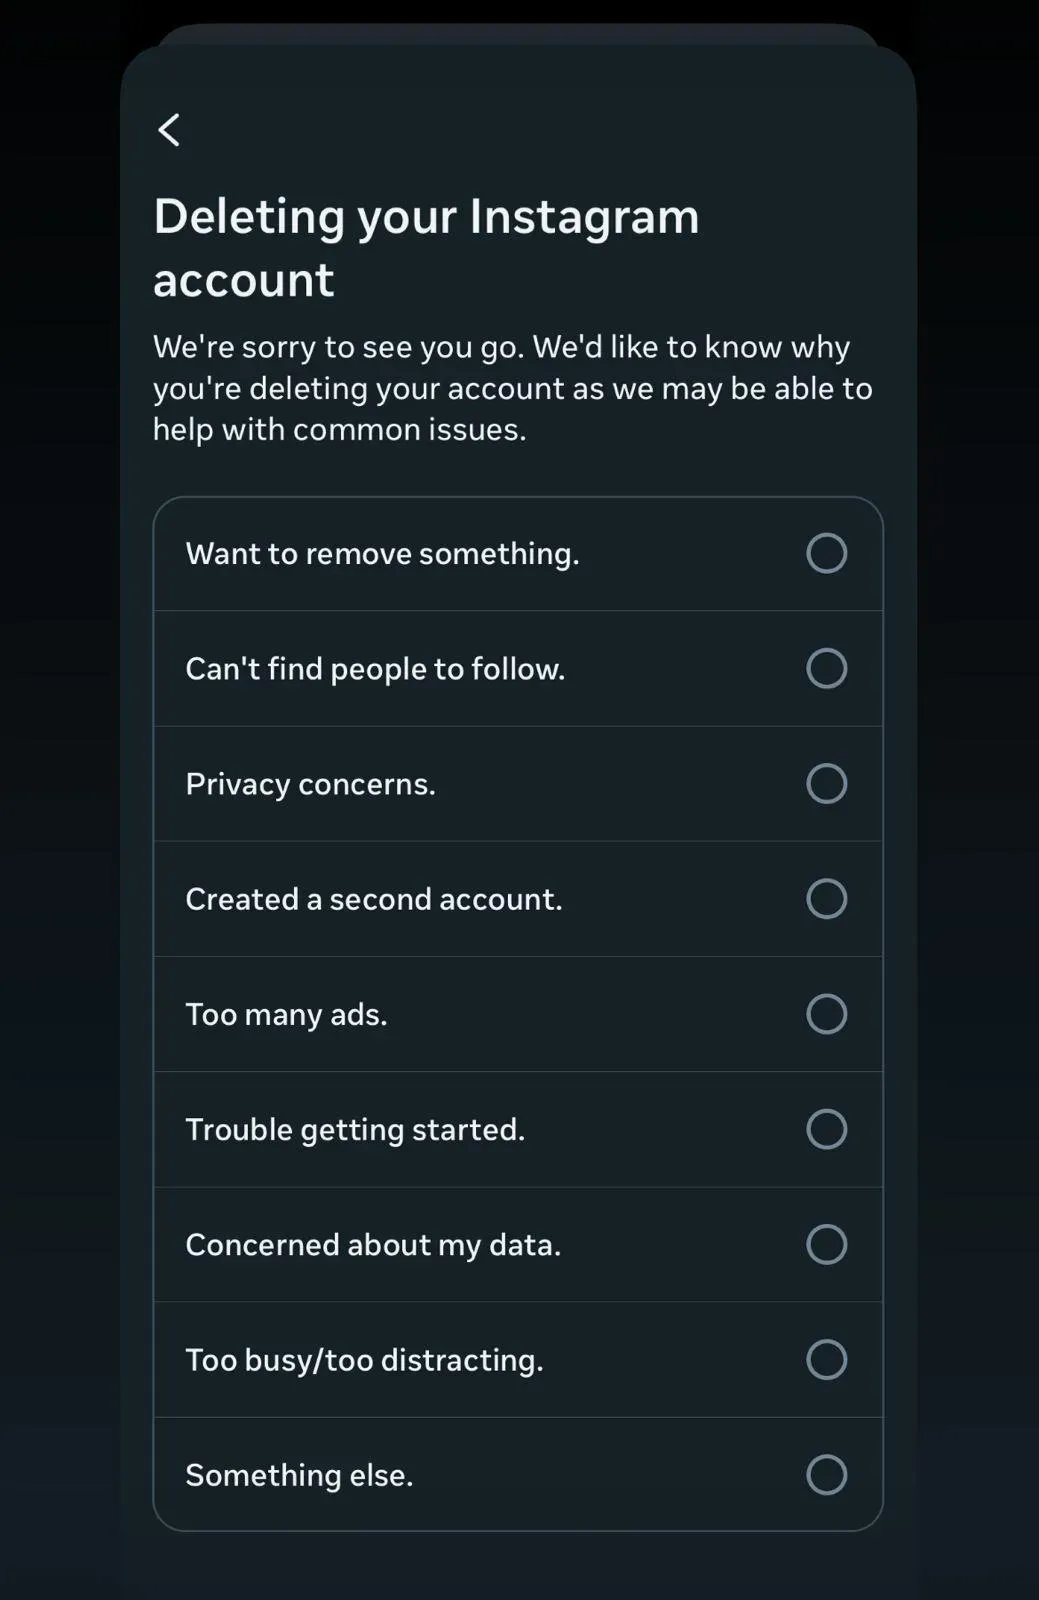Click the 'Concerned about my data.' label text
Screen dimensions: 1039x1600
pyautogui.click(x=373, y=1245)
